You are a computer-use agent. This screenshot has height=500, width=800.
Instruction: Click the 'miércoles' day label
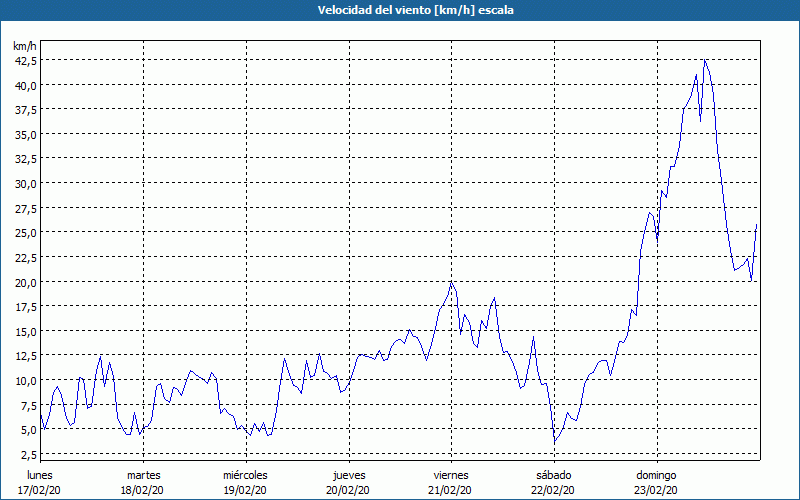click(x=245, y=476)
